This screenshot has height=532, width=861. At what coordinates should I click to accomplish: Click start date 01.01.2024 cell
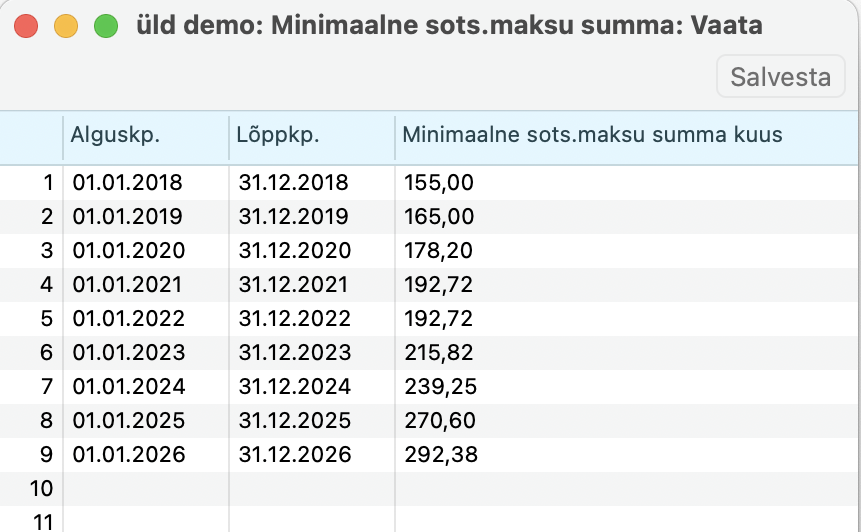[x=128, y=387]
